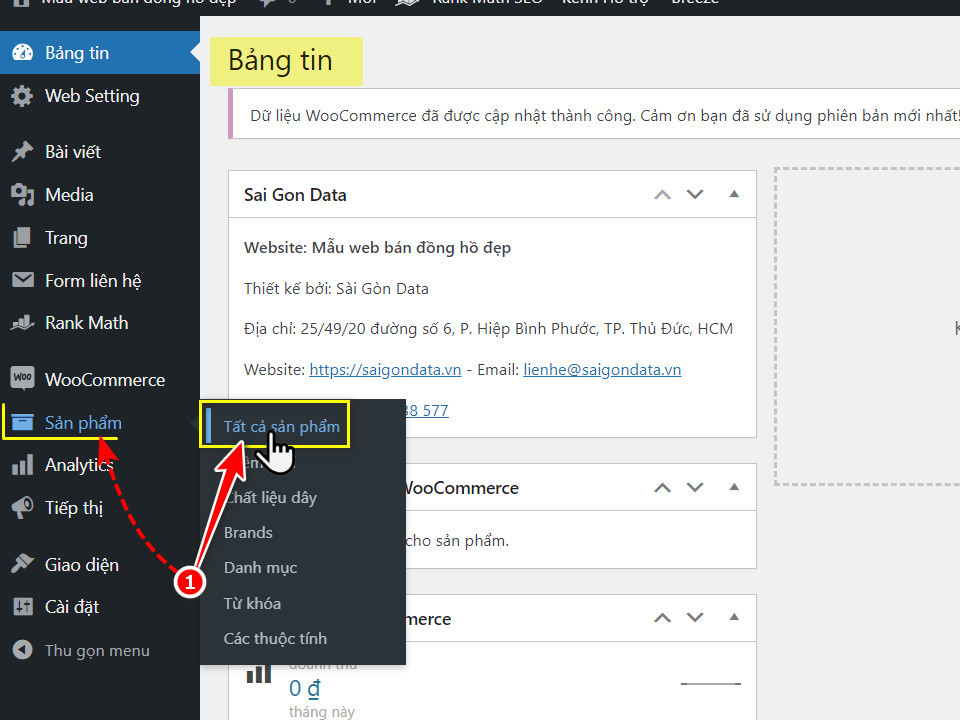Move Sai Gon Data widget up
The image size is (960, 720).
click(662, 195)
